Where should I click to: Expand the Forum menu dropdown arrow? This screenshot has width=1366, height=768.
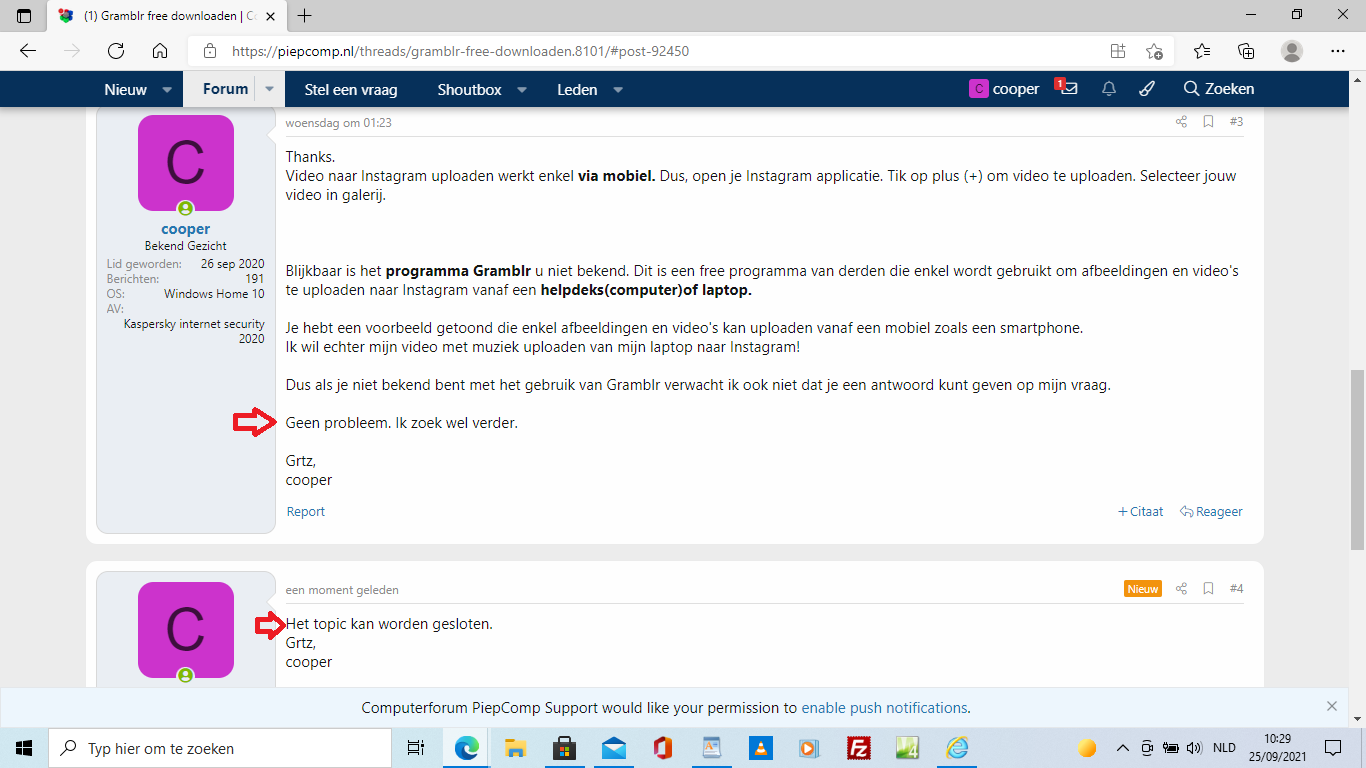click(269, 89)
